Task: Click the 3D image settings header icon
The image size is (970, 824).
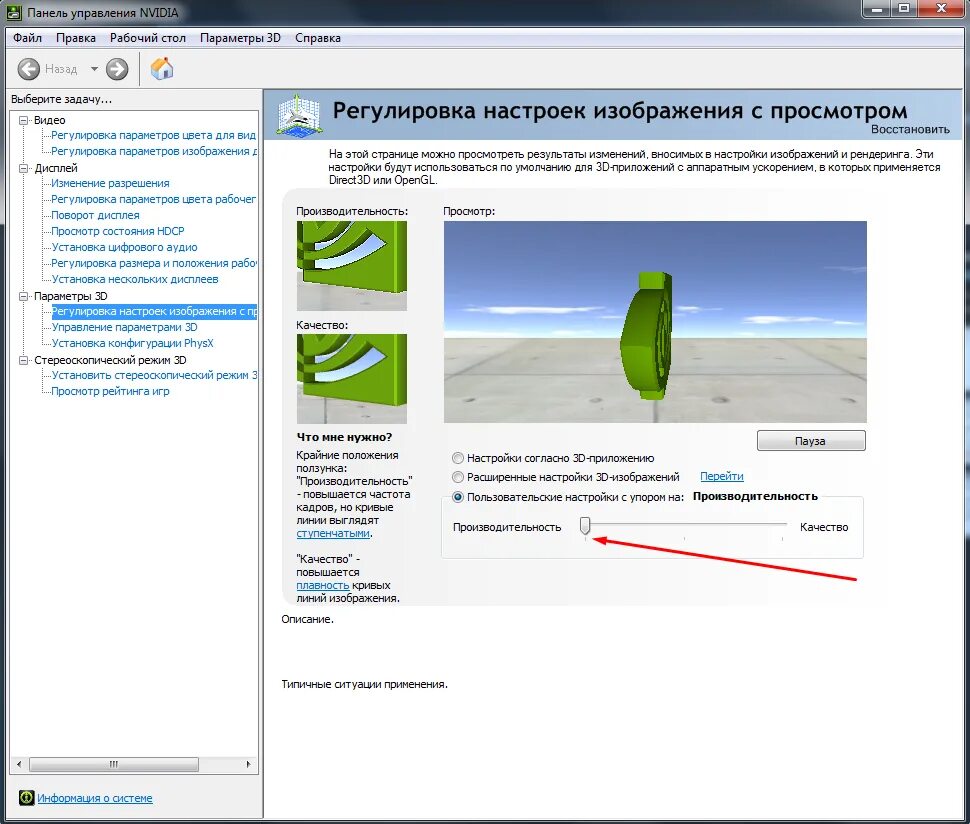Action: coord(299,115)
